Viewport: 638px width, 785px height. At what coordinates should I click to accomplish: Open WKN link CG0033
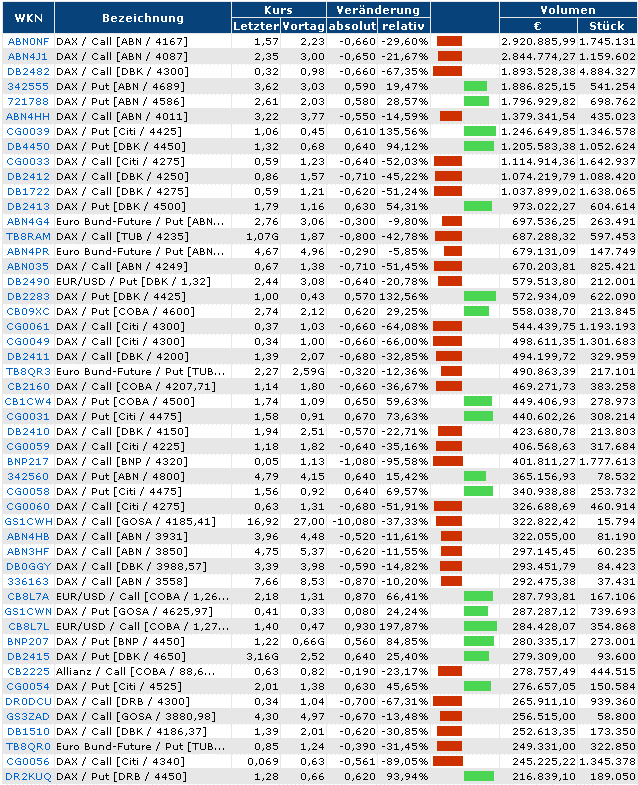coord(28,162)
